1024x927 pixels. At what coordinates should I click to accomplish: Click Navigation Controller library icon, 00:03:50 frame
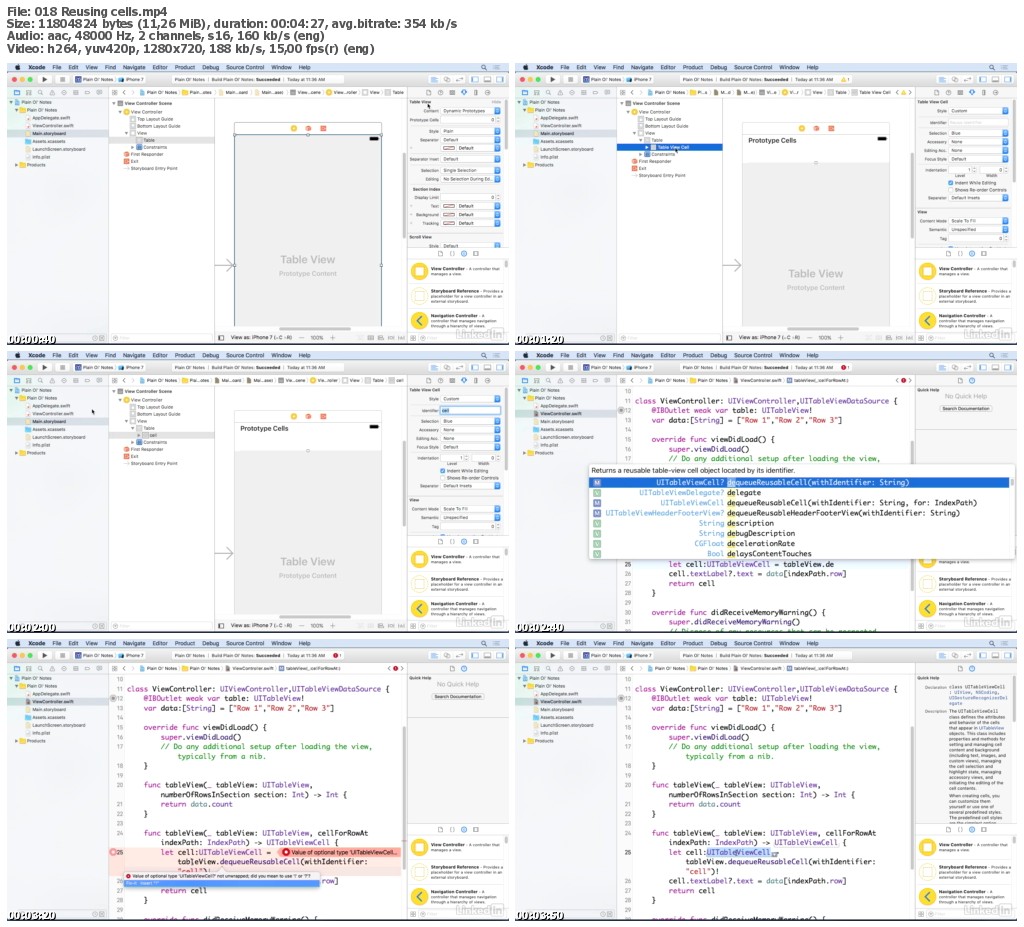pos(927,896)
